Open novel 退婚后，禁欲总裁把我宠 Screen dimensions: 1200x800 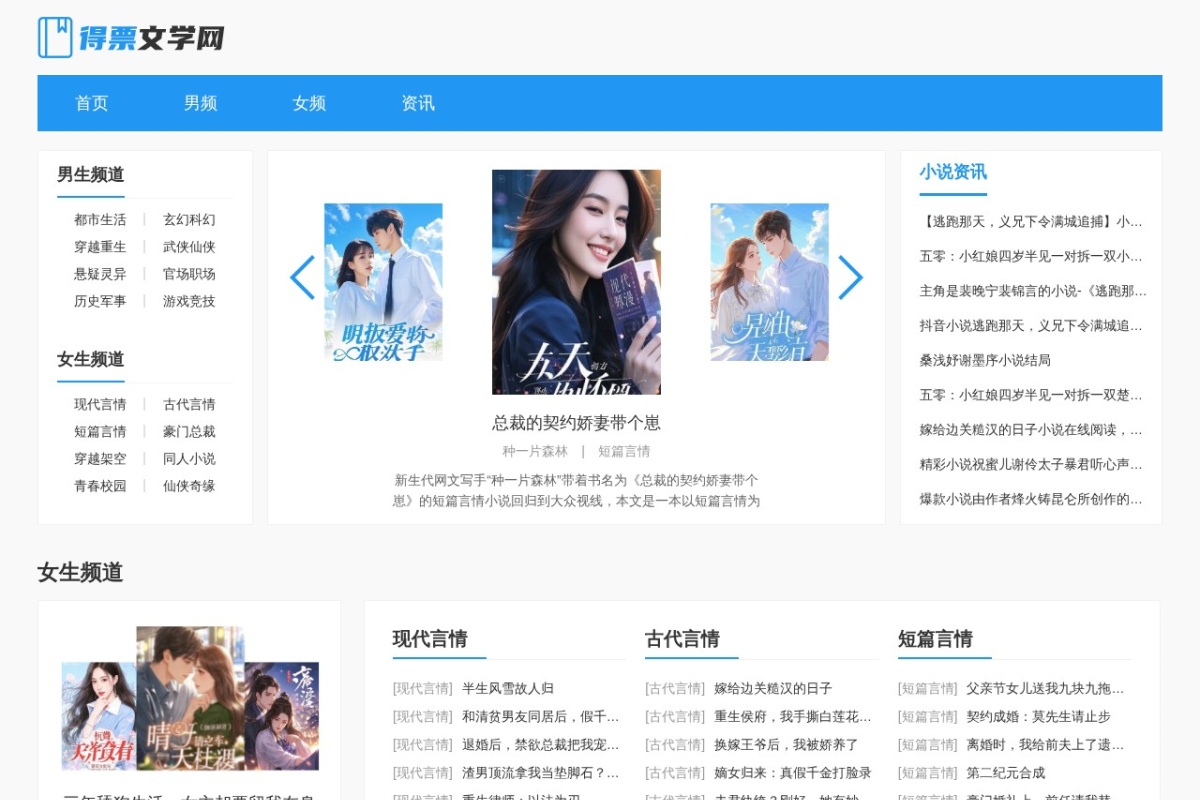click(x=541, y=744)
